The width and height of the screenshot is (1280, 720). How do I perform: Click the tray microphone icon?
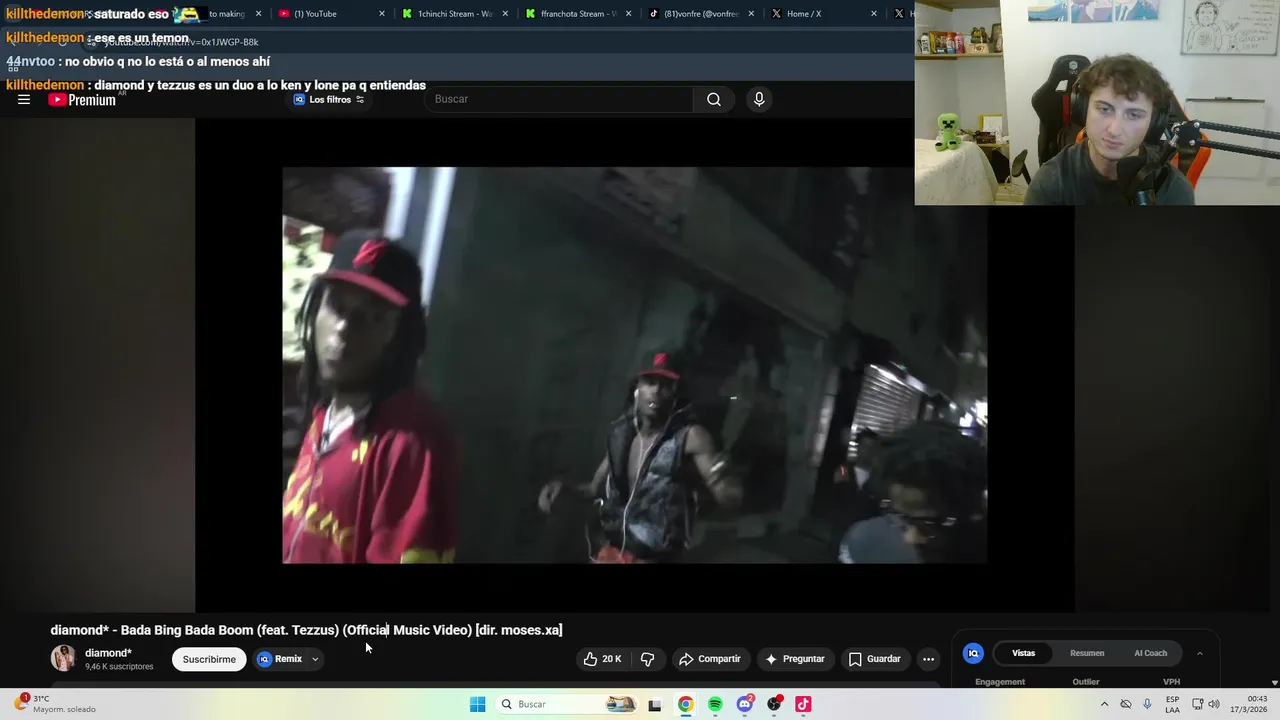coord(1147,704)
